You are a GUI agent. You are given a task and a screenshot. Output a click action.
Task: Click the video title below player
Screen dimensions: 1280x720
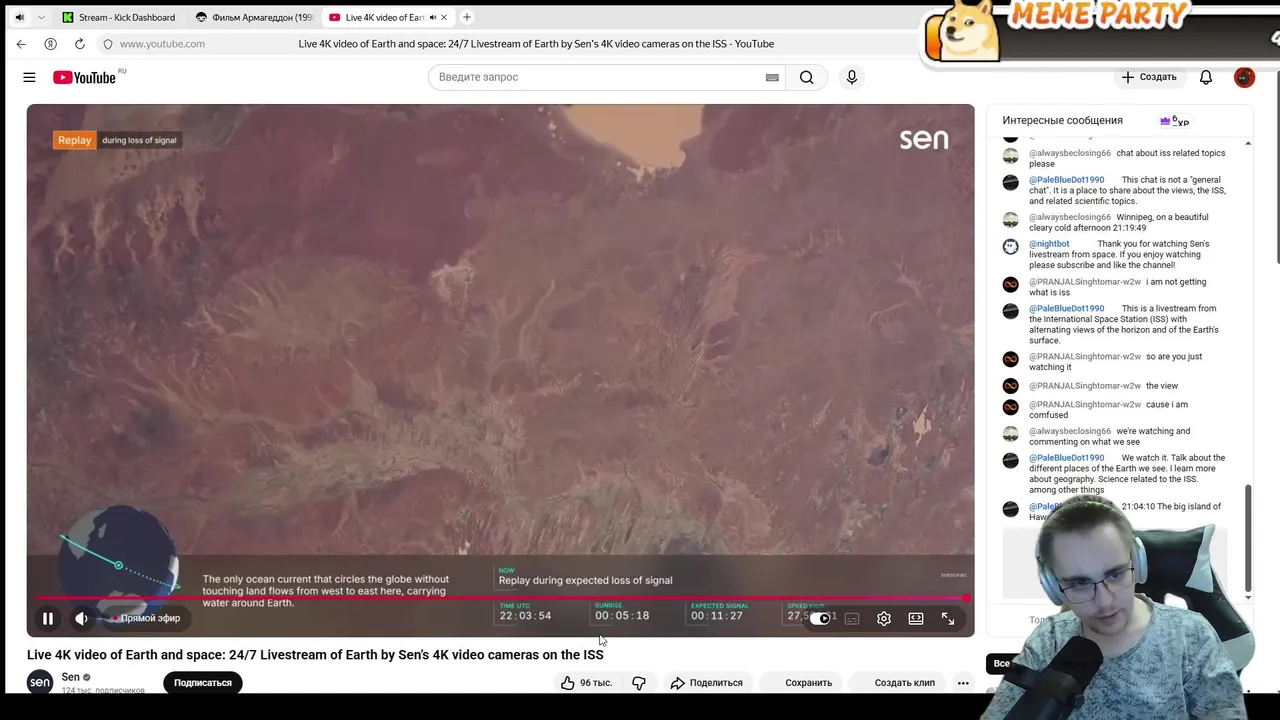tap(315, 655)
